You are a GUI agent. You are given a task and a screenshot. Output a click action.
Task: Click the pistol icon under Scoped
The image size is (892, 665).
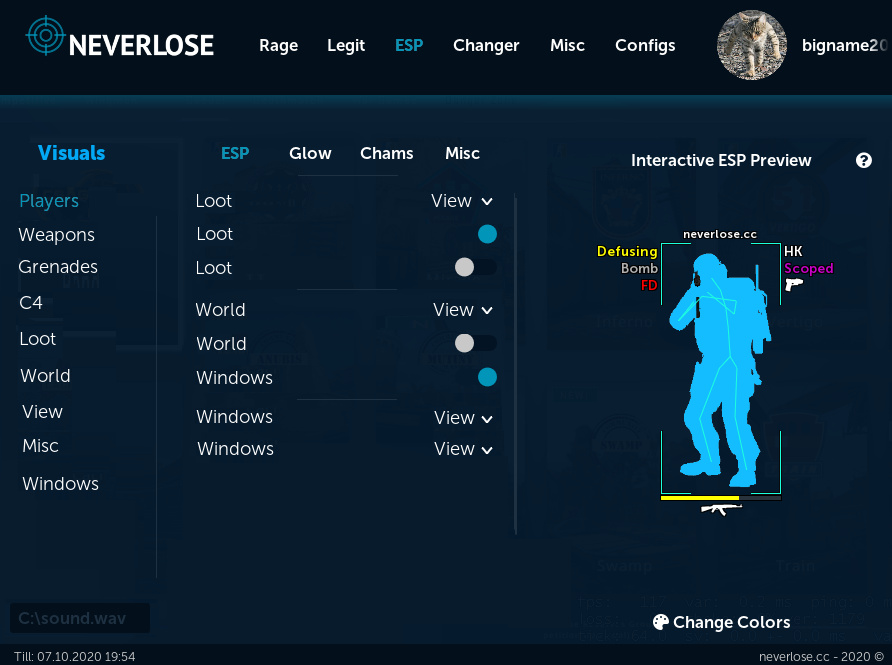(794, 284)
